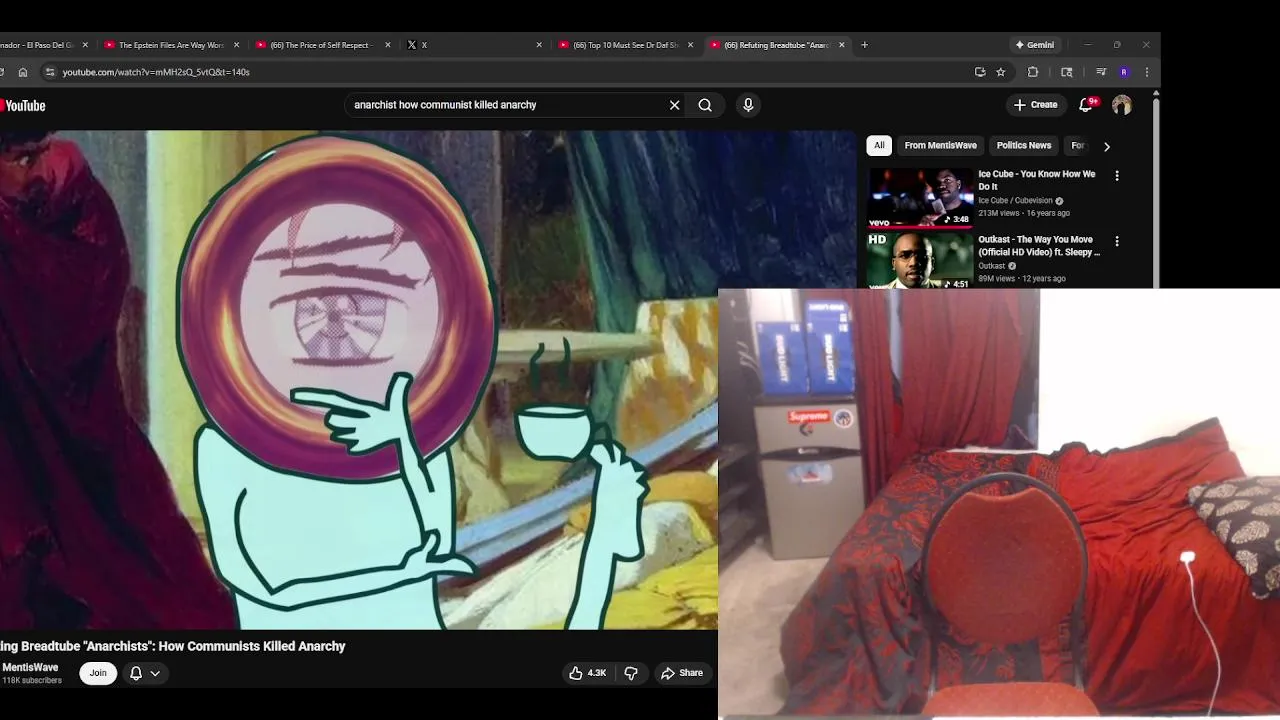
Task: Close the Price of Self Respect tab
Action: tap(388, 45)
